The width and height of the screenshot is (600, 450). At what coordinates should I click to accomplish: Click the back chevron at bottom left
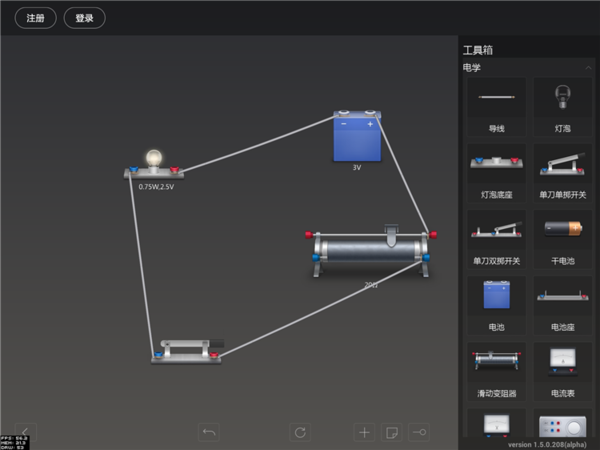24,432
